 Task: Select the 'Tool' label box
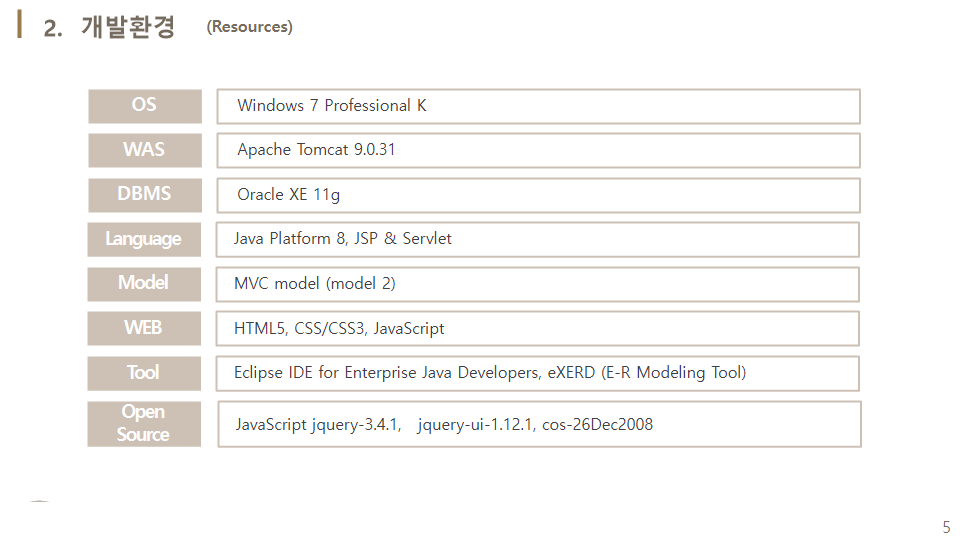[144, 373]
